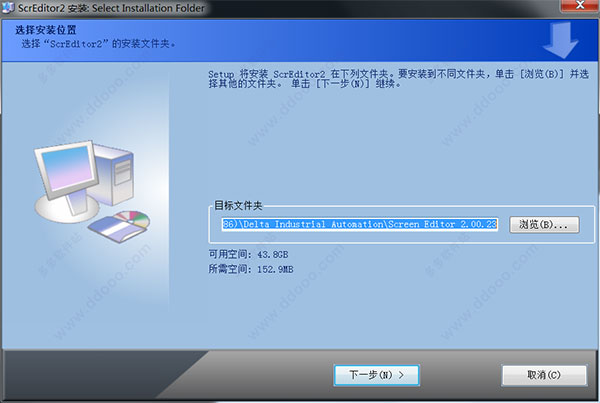Click the 所需空间: 152.9MB text
This screenshot has width=600, height=403.
pos(251,269)
